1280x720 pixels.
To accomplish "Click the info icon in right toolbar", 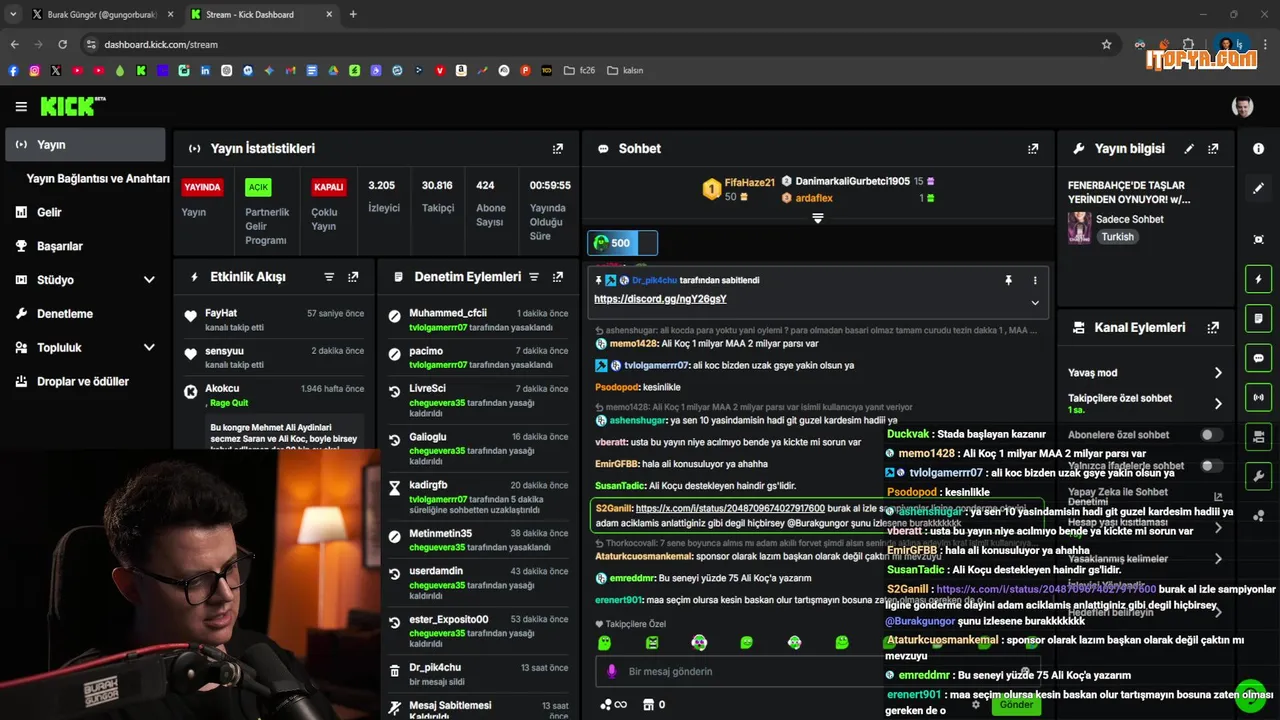I will tap(1258, 148).
